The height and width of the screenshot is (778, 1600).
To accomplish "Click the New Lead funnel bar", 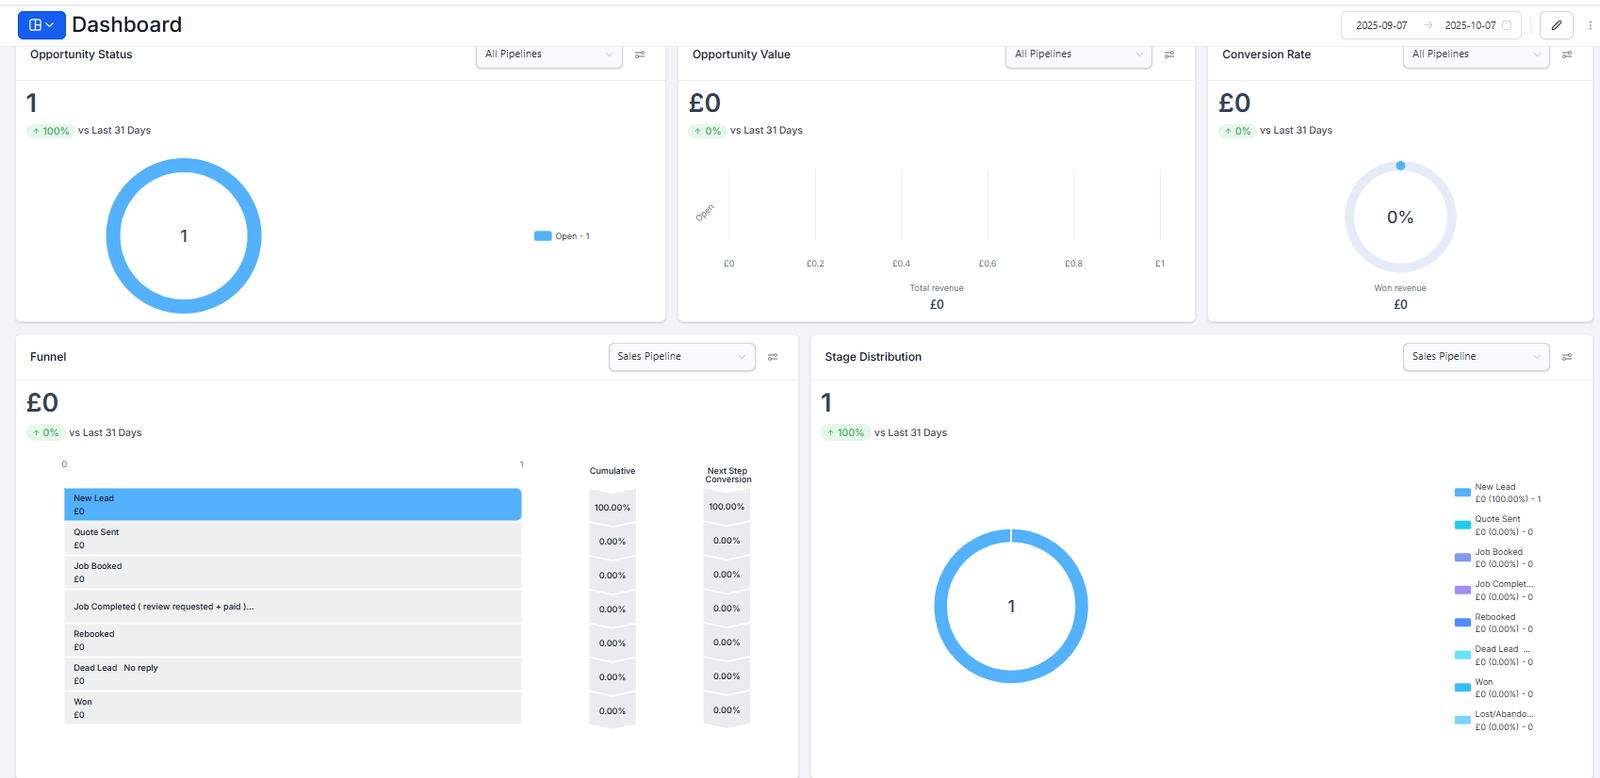I will pos(292,504).
